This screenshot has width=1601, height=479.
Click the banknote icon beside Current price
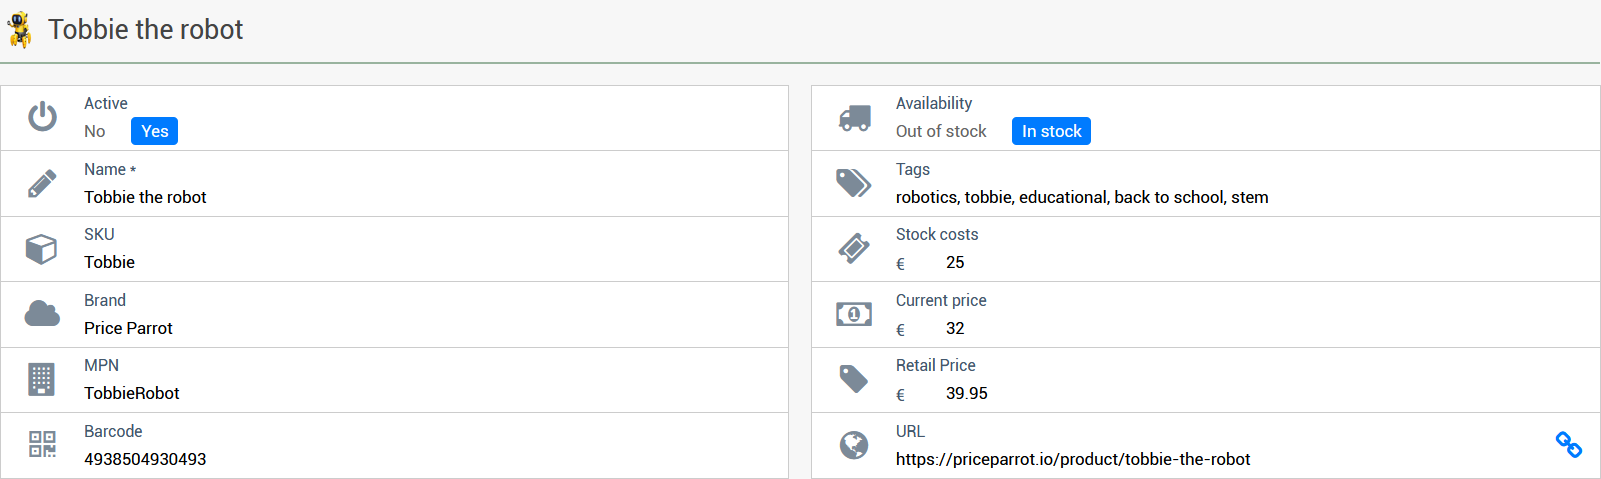(x=854, y=314)
